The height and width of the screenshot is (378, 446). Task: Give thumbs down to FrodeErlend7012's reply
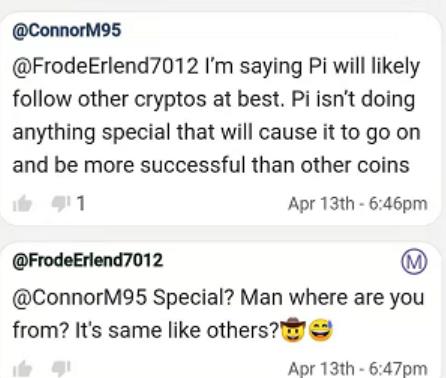61,369
